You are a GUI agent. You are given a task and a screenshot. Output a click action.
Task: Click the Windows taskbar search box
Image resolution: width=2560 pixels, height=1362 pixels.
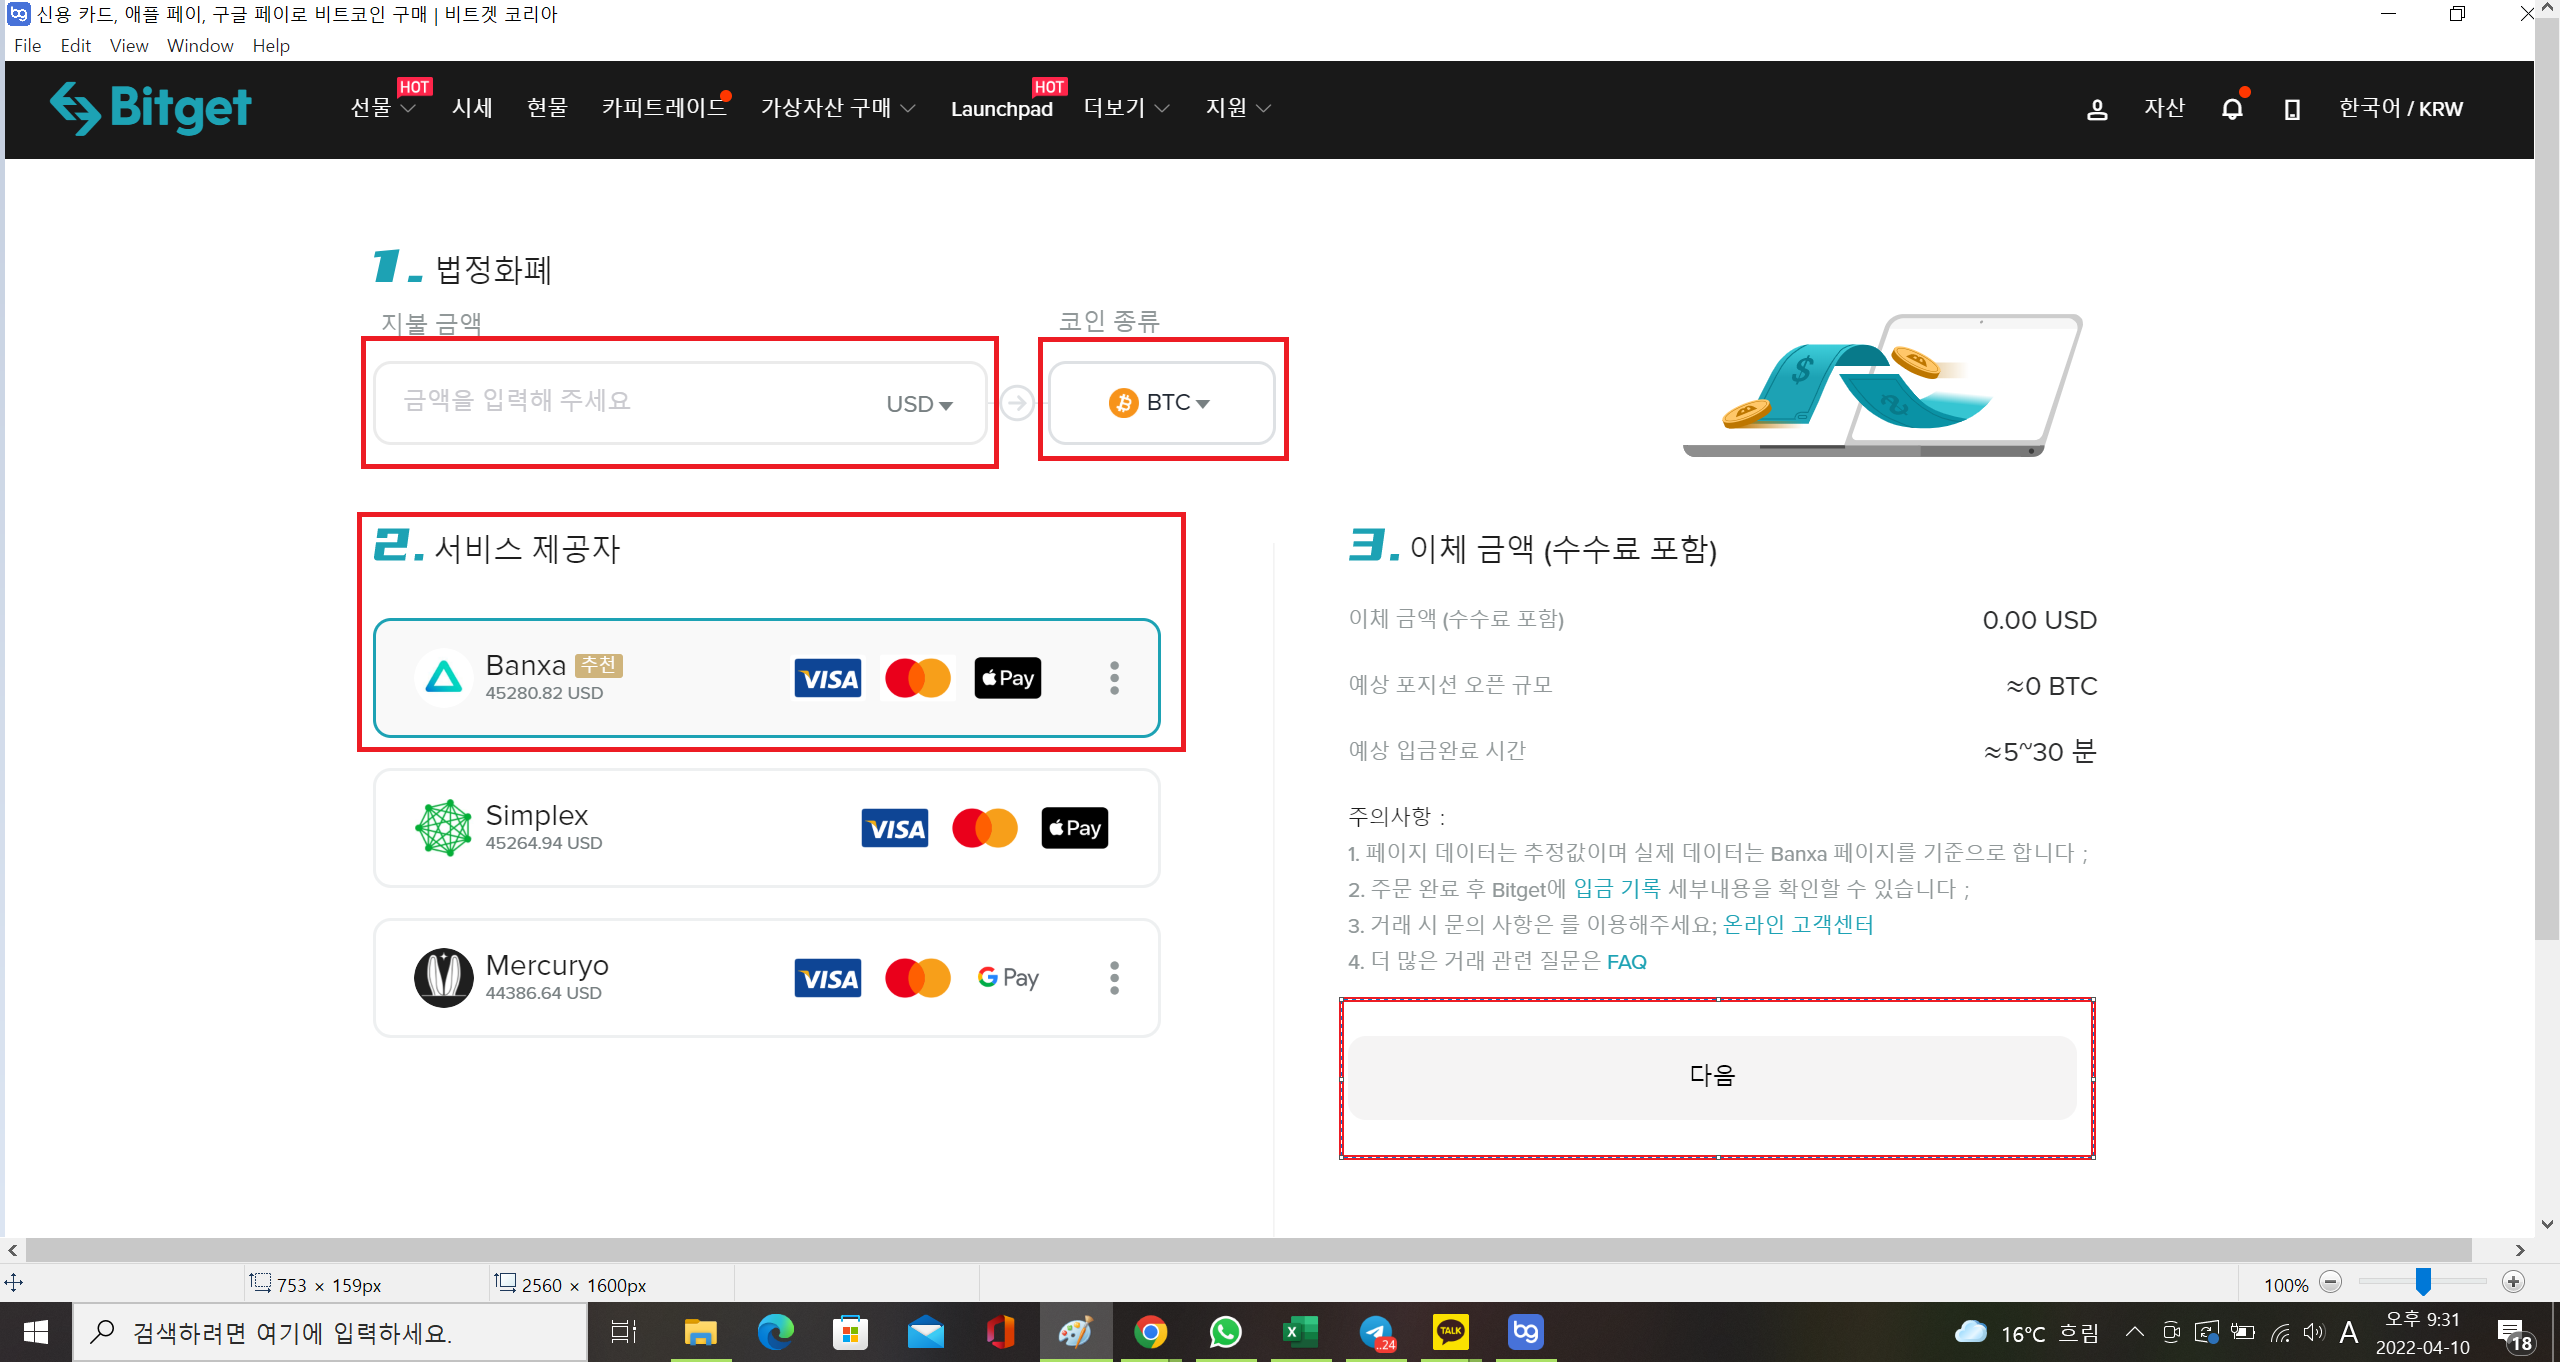pos(330,1332)
